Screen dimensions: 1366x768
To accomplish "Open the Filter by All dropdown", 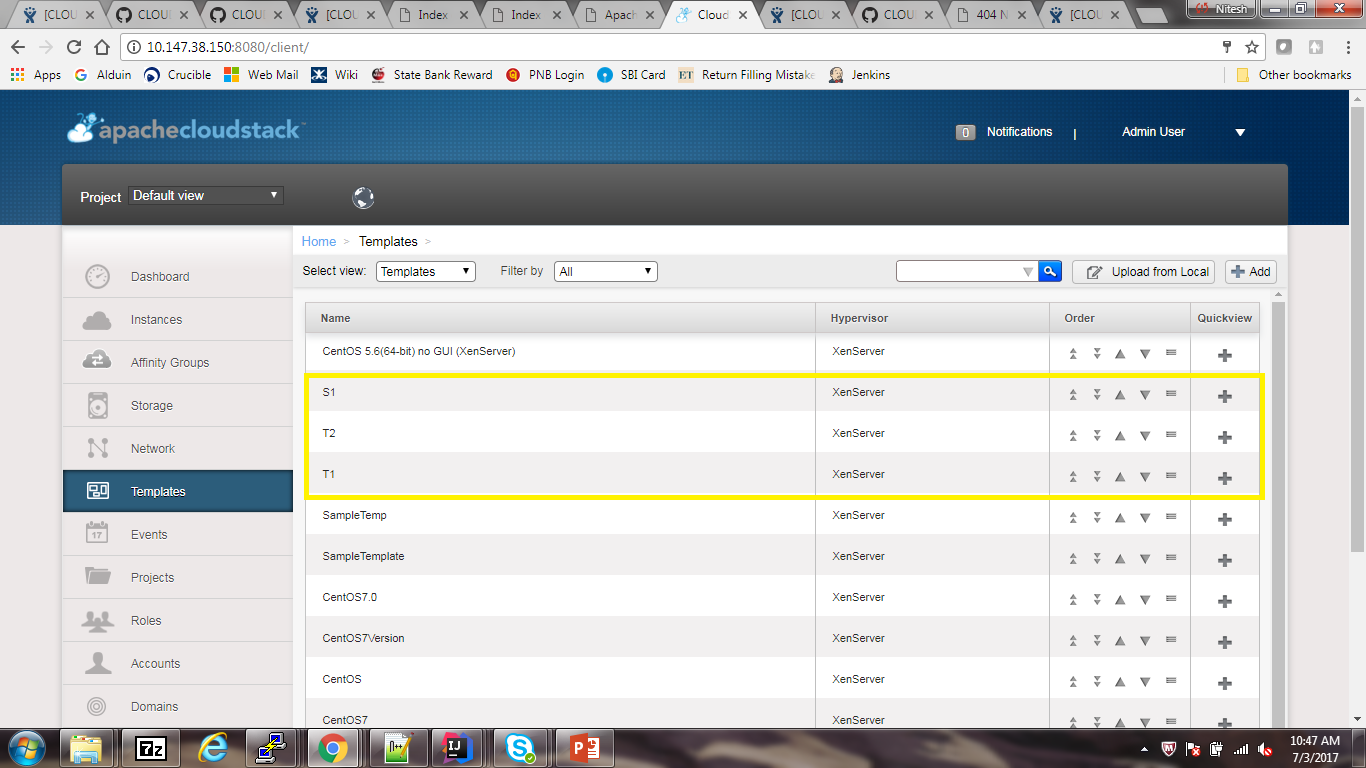I will tap(606, 271).
